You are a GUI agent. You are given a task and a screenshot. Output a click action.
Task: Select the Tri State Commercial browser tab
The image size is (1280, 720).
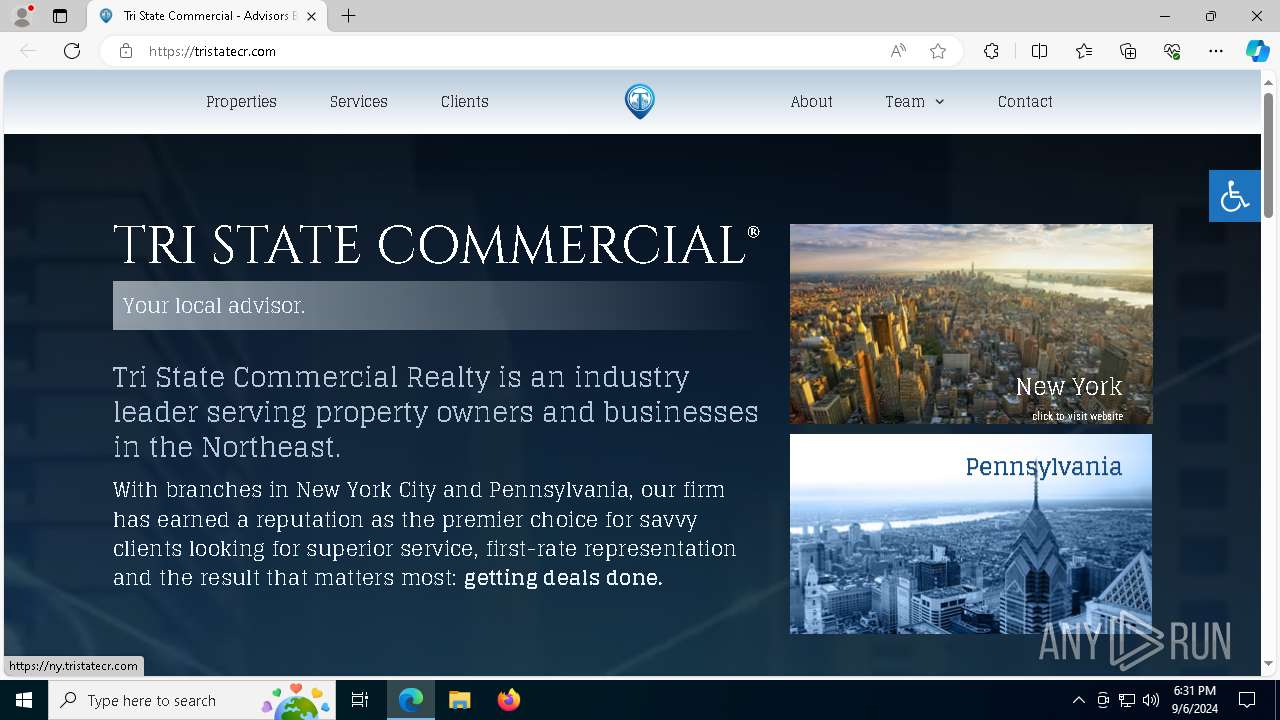coord(208,16)
